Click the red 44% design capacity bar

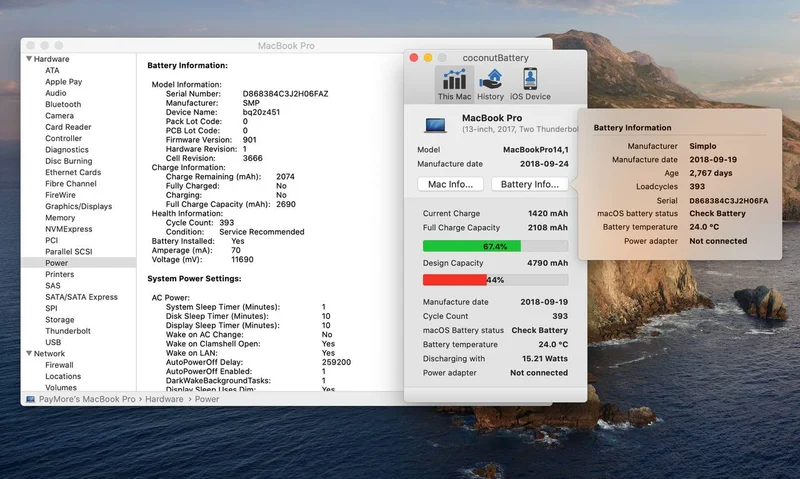(455, 280)
